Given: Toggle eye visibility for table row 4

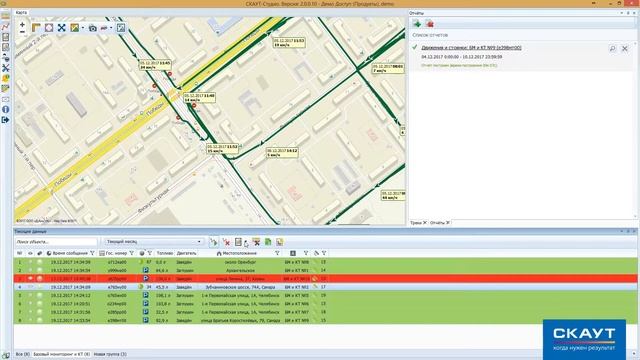Looking at the screenshot, I should click(x=31, y=287).
